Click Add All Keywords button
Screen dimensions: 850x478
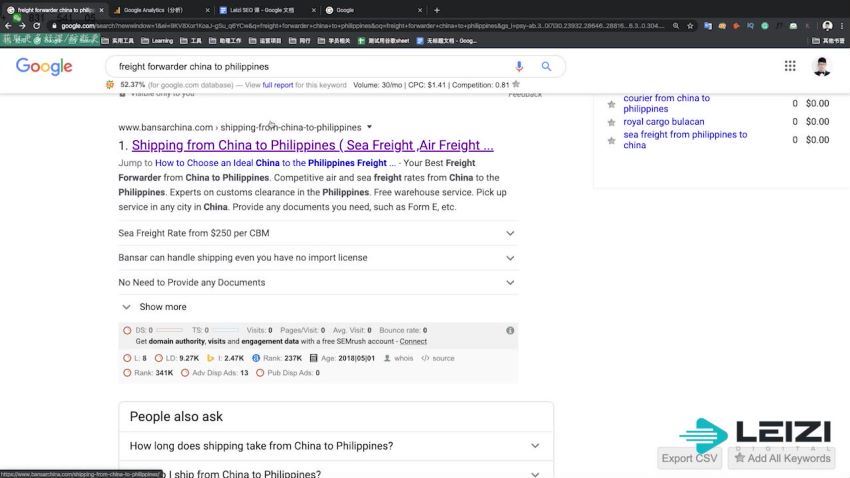coord(782,458)
